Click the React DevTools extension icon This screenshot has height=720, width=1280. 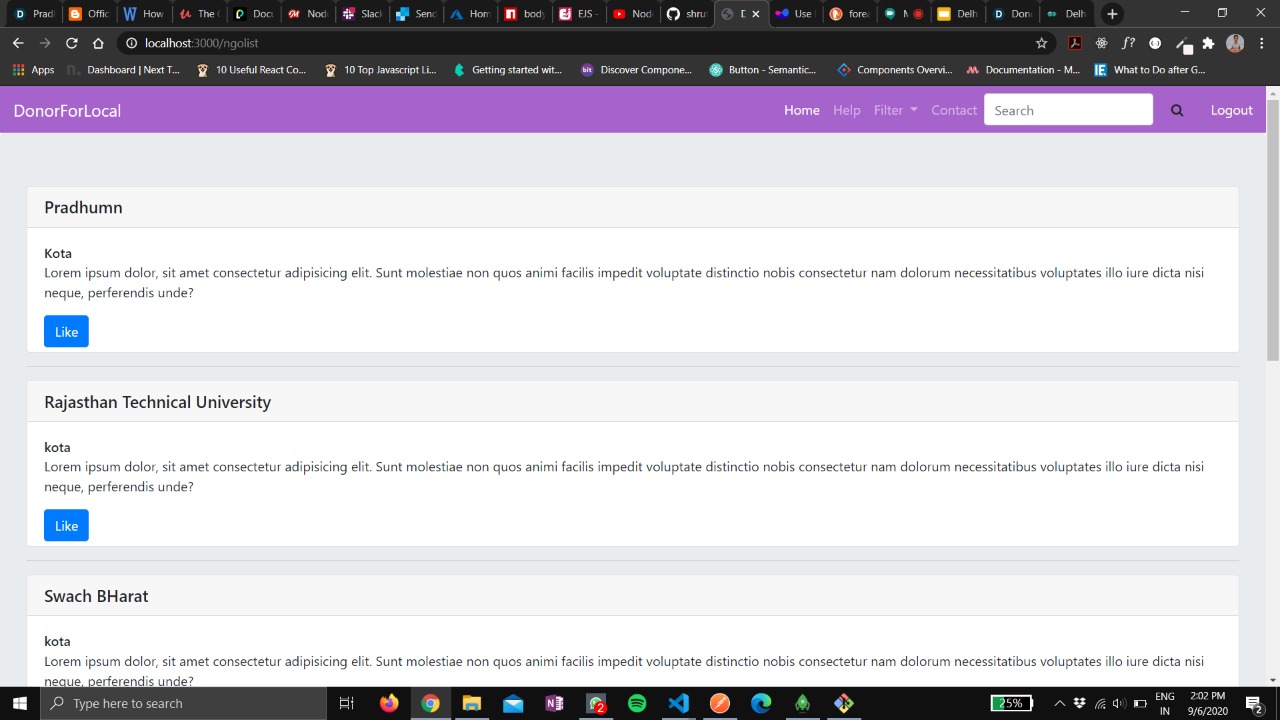pos(1102,43)
